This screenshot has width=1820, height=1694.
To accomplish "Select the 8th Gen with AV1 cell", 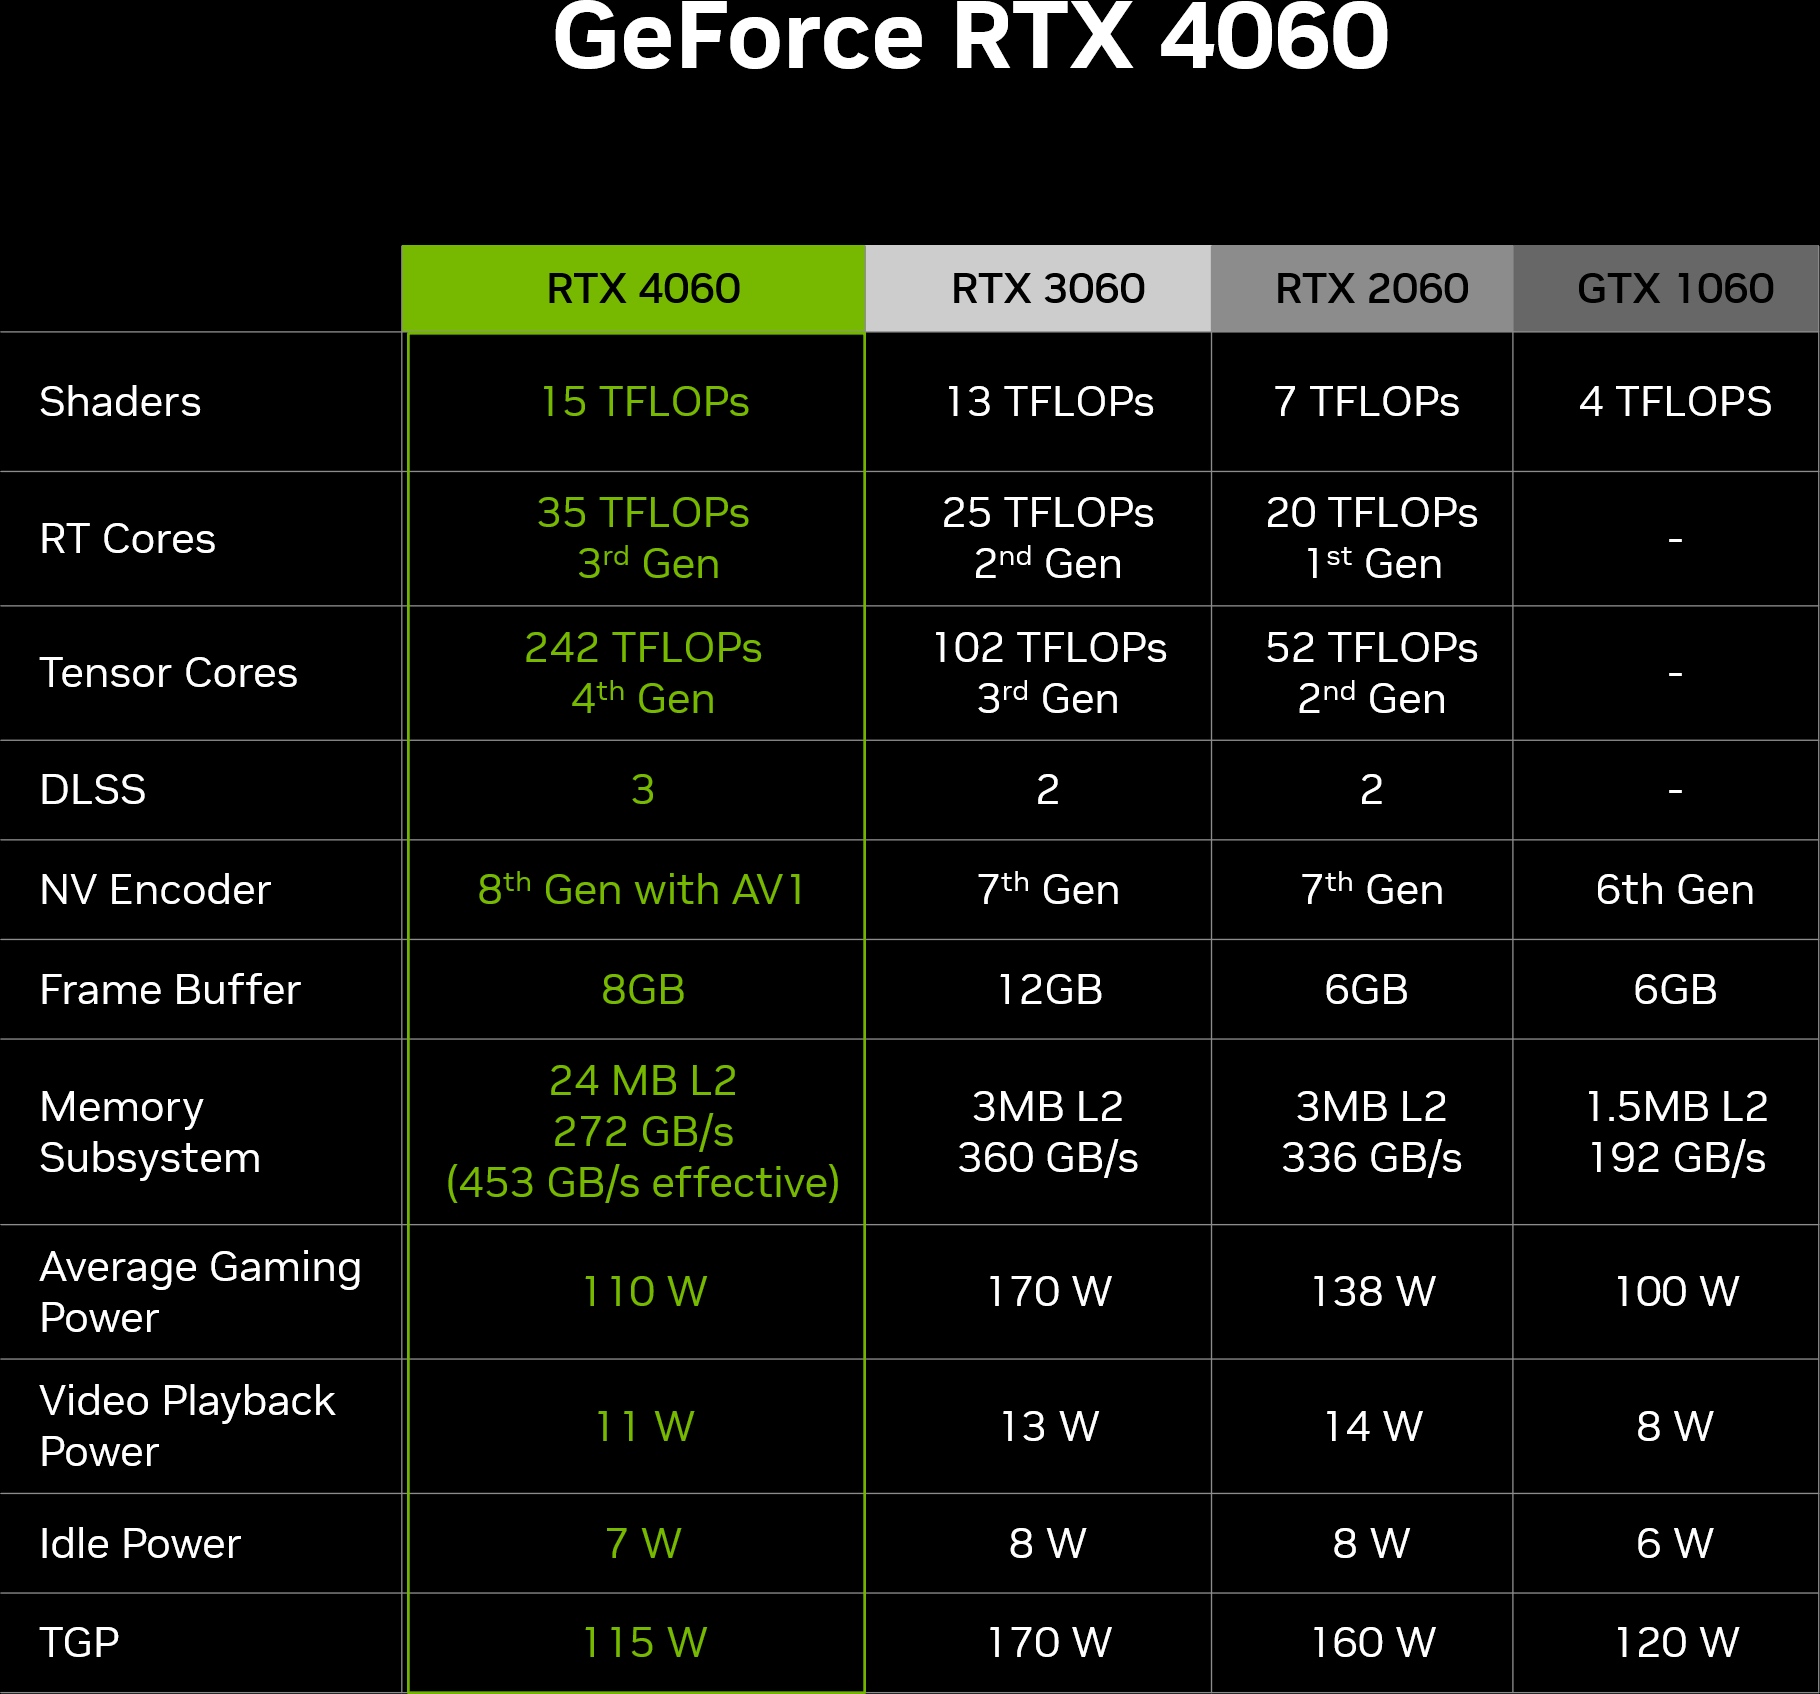I will click(x=642, y=890).
